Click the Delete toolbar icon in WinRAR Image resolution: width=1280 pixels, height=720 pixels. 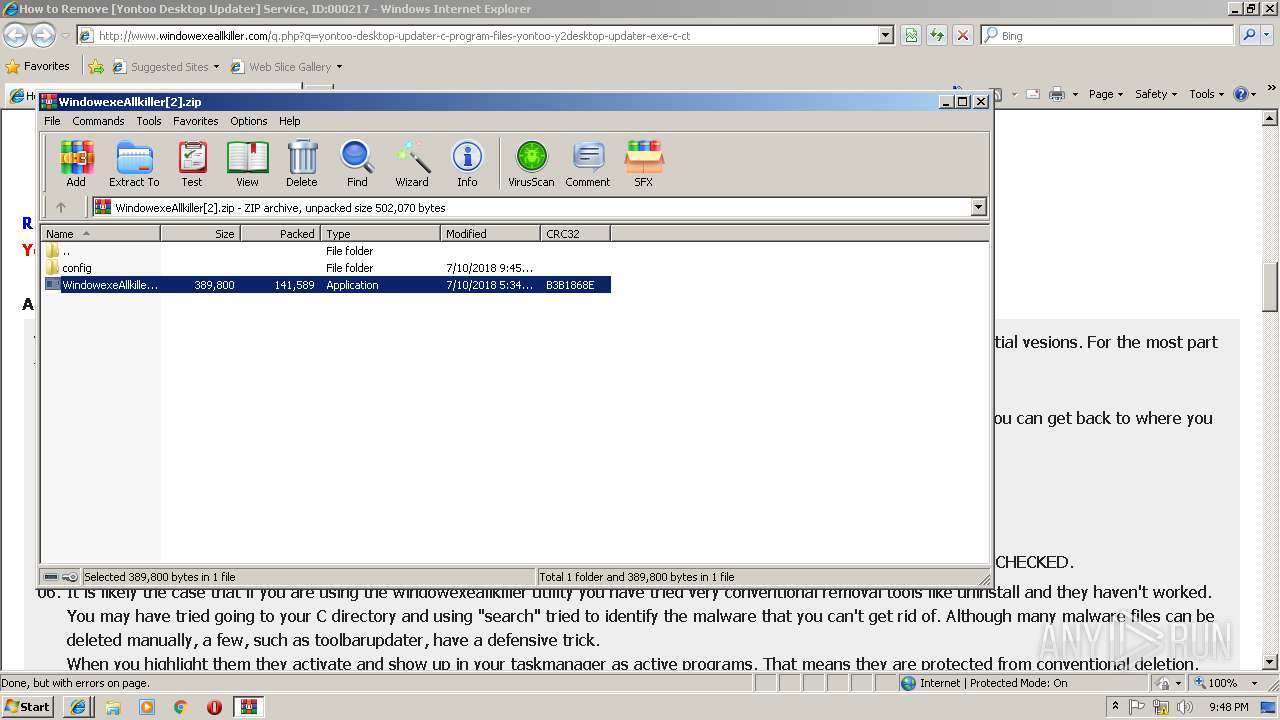coord(302,163)
